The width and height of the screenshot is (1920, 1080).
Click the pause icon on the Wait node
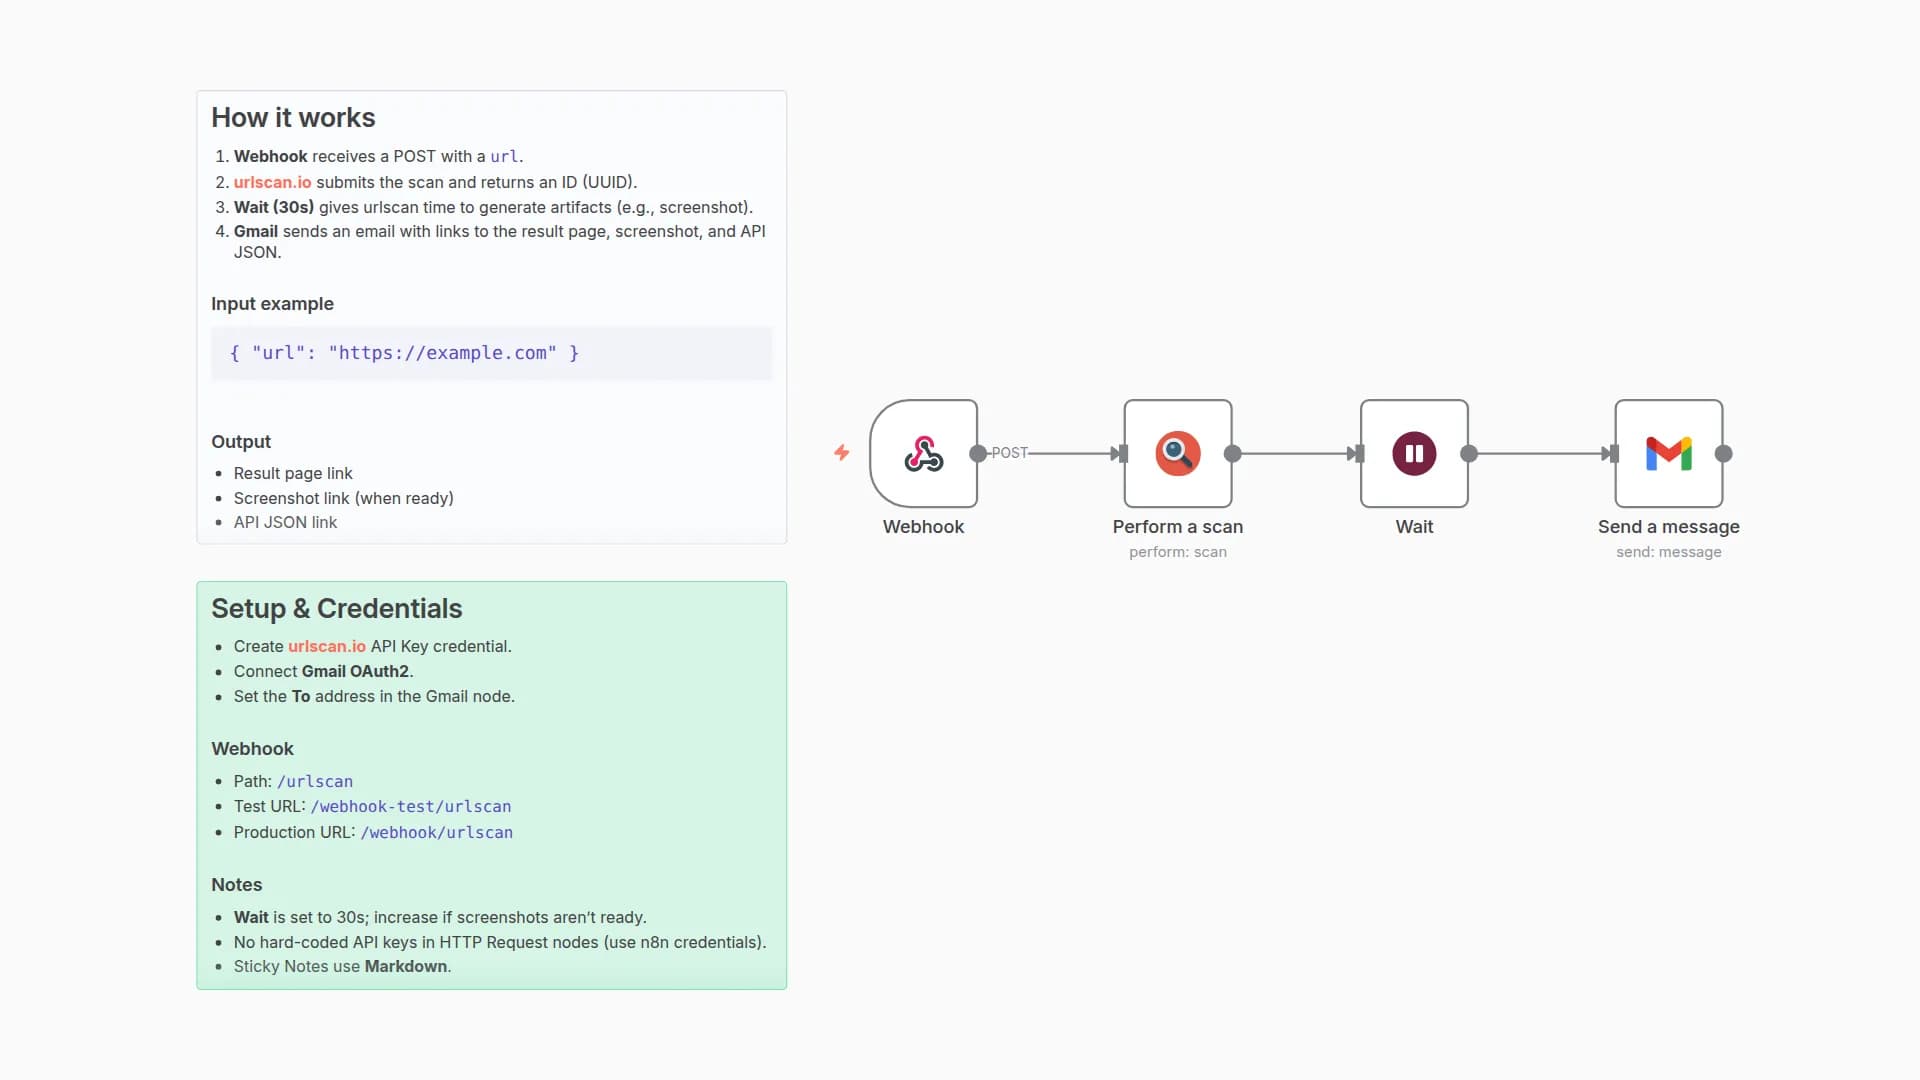click(1413, 453)
